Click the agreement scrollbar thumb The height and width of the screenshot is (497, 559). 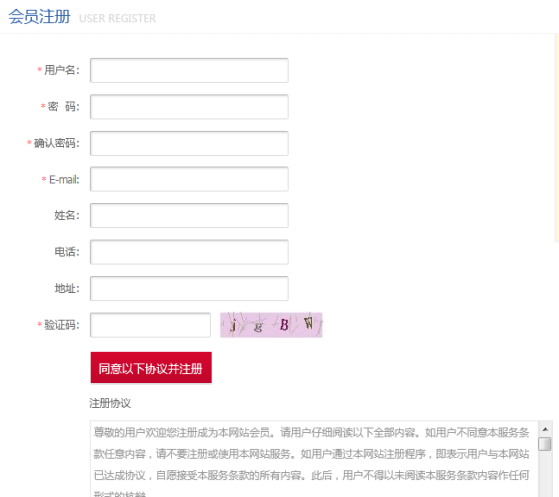tap(545, 444)
